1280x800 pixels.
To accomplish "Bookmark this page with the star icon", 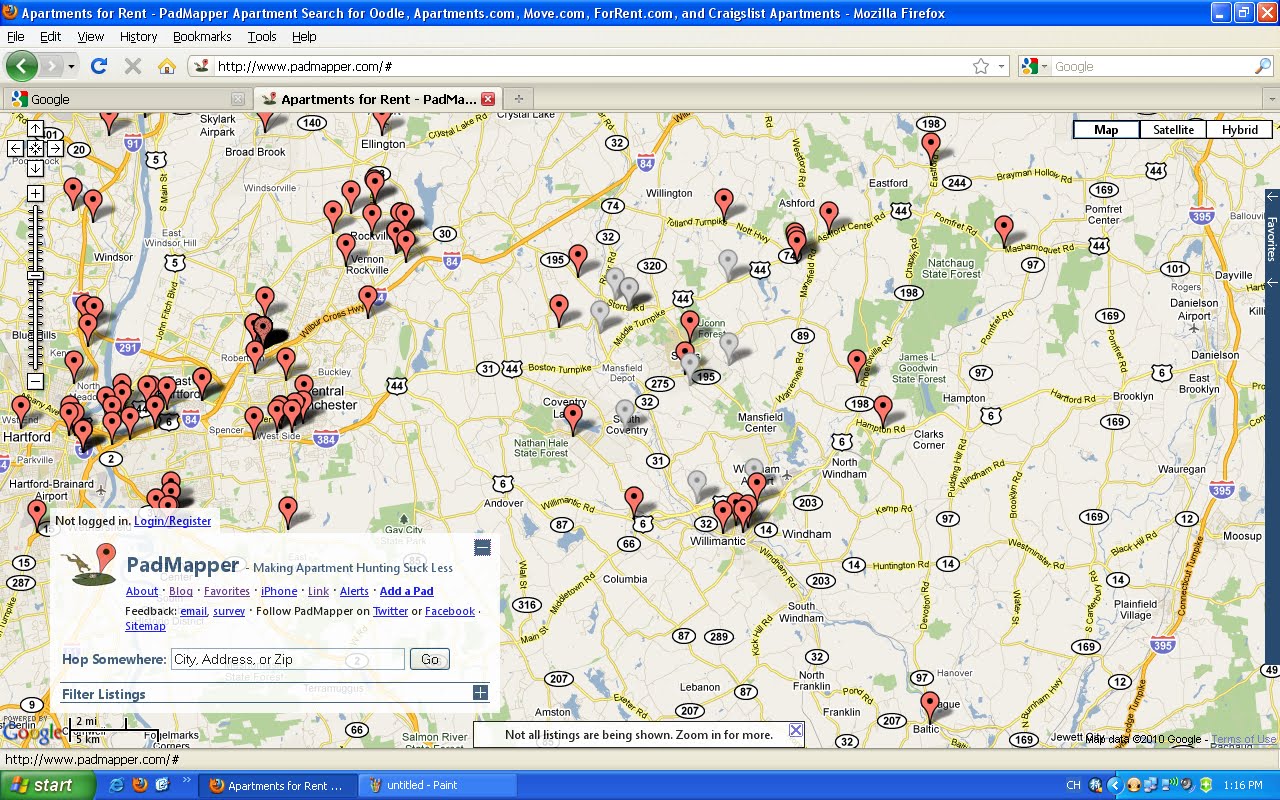I will pos(981,66).
